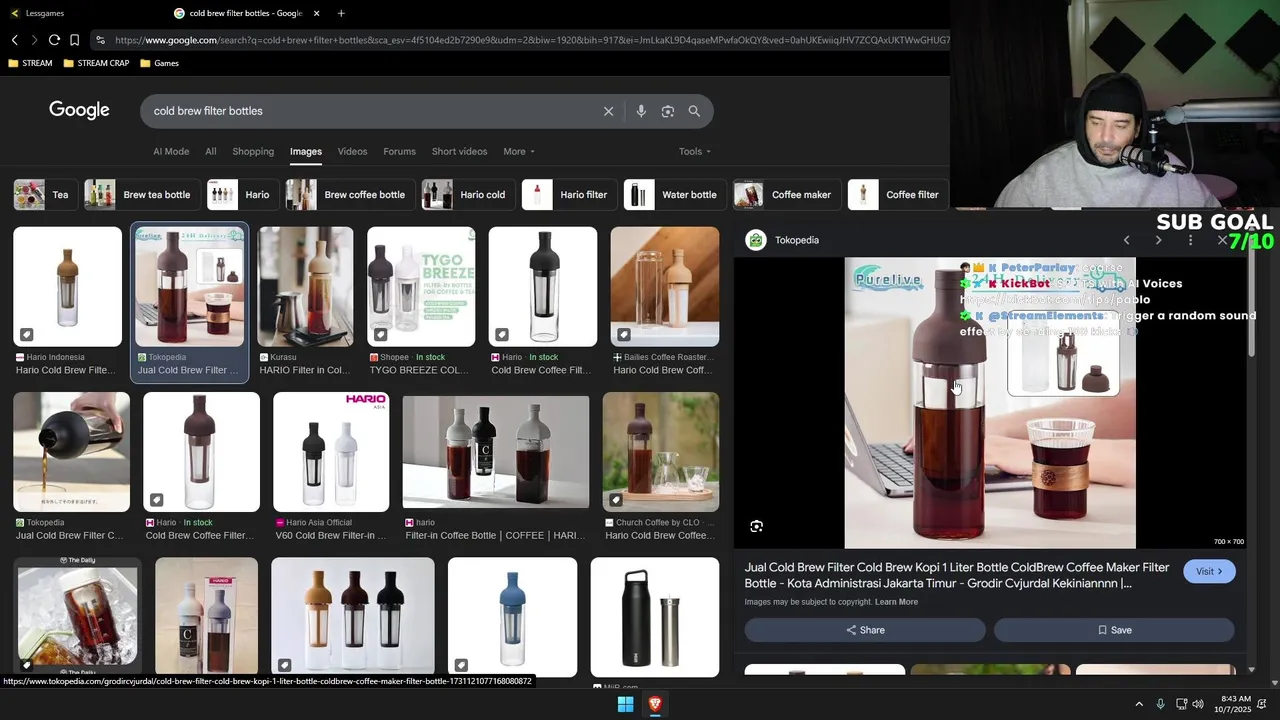Expand the Tools dropdown
This screenshot has width=1280, height=720.
(x=695, y=151)
